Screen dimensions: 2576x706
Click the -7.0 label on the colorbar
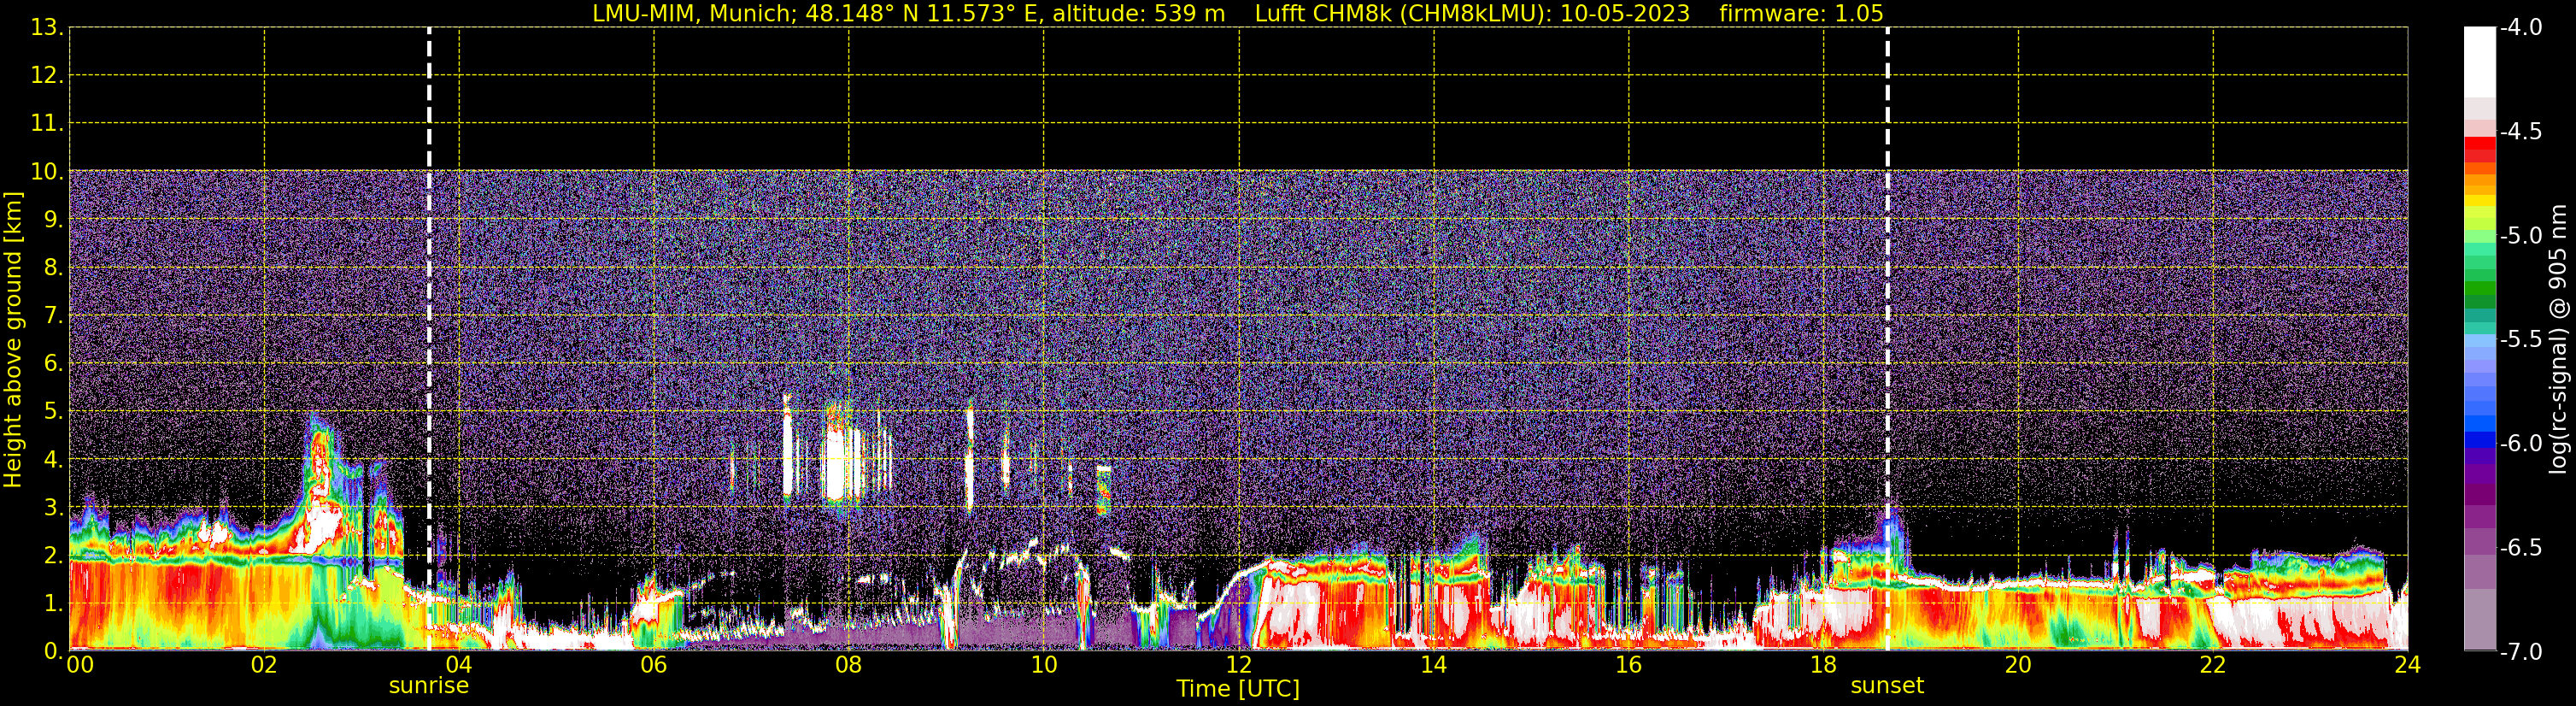[2520, 652]
